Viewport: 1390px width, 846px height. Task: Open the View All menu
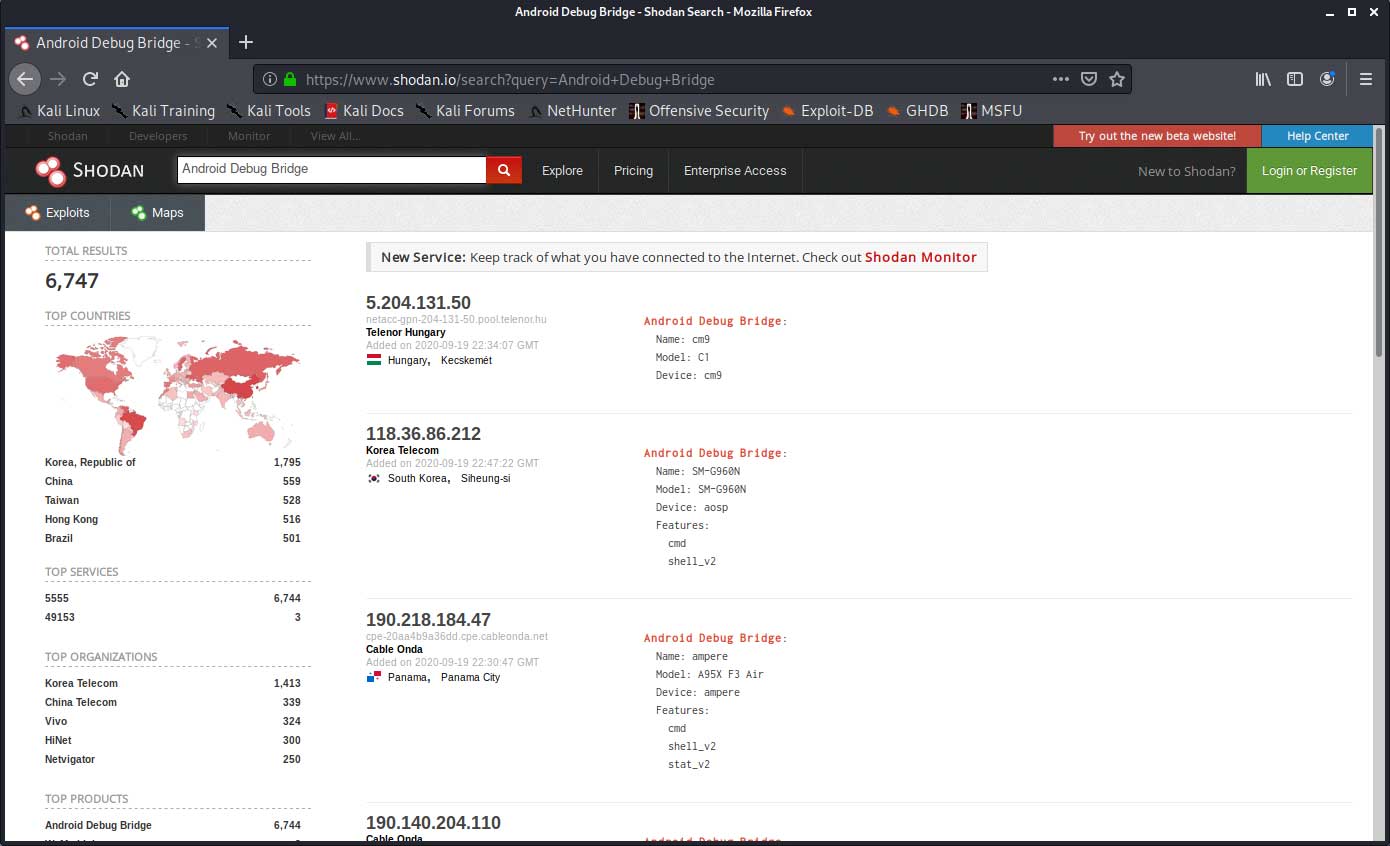click(335, 136)
